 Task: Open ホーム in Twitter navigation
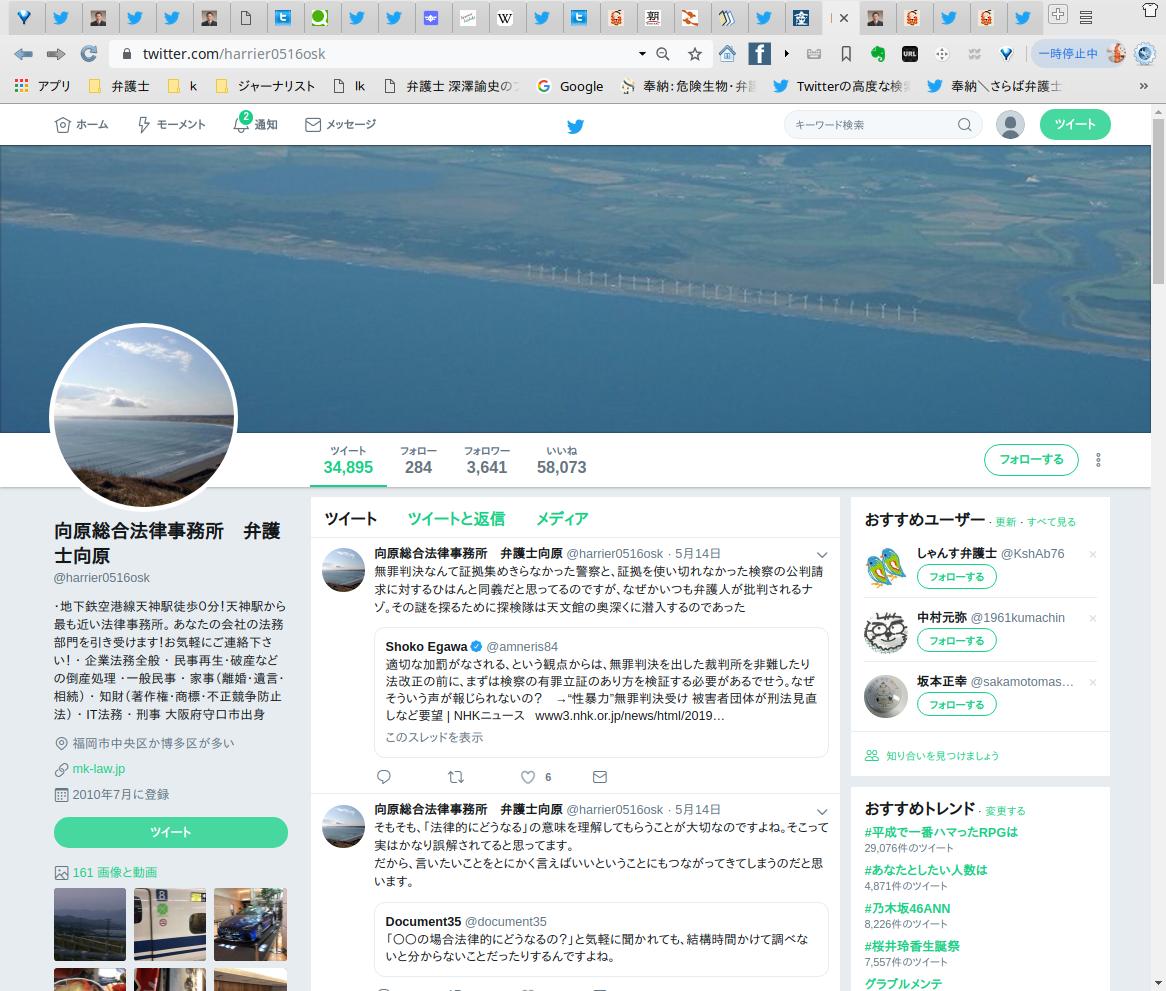83,125
